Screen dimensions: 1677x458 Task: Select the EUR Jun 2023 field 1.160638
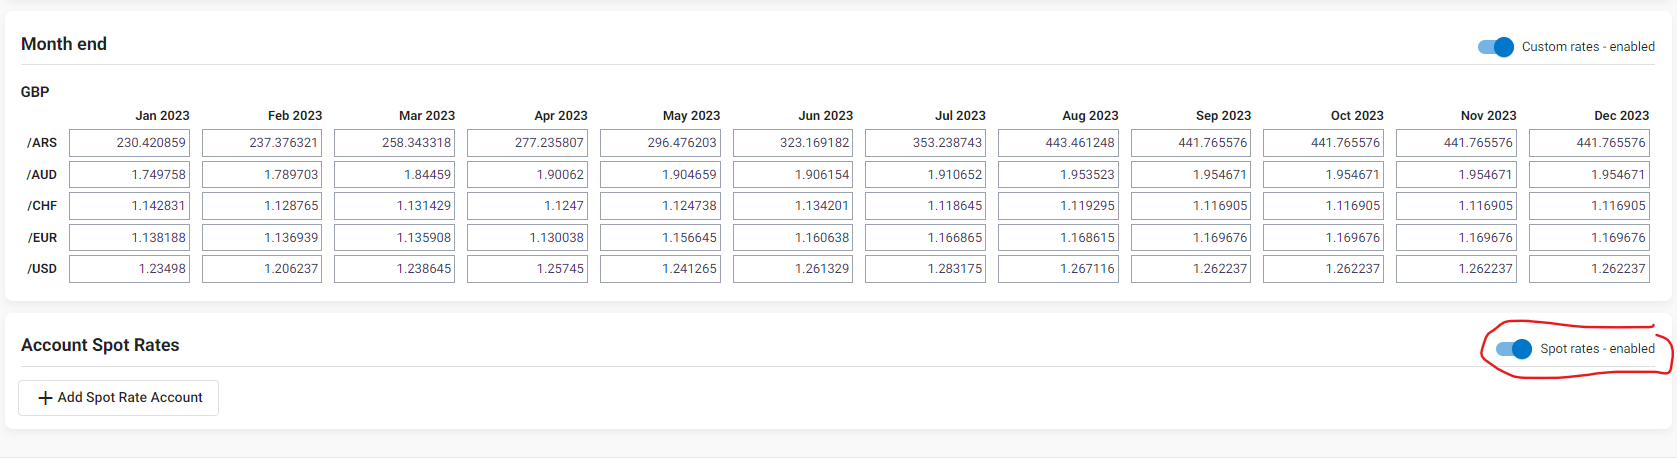tap(793, 238)
